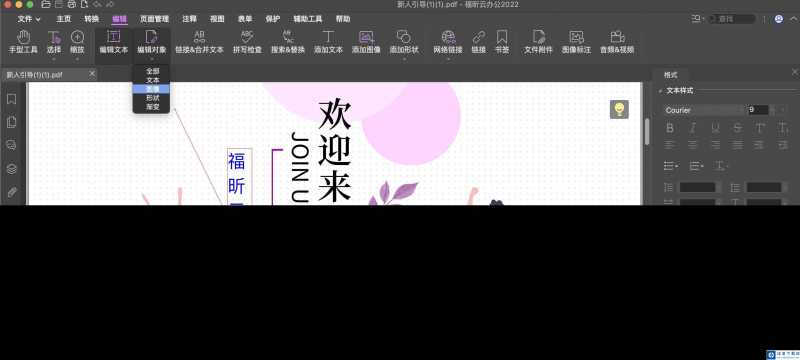
Task: Add a 书签 bookmark from the toolbar
Action: click(x=502, y=42)
